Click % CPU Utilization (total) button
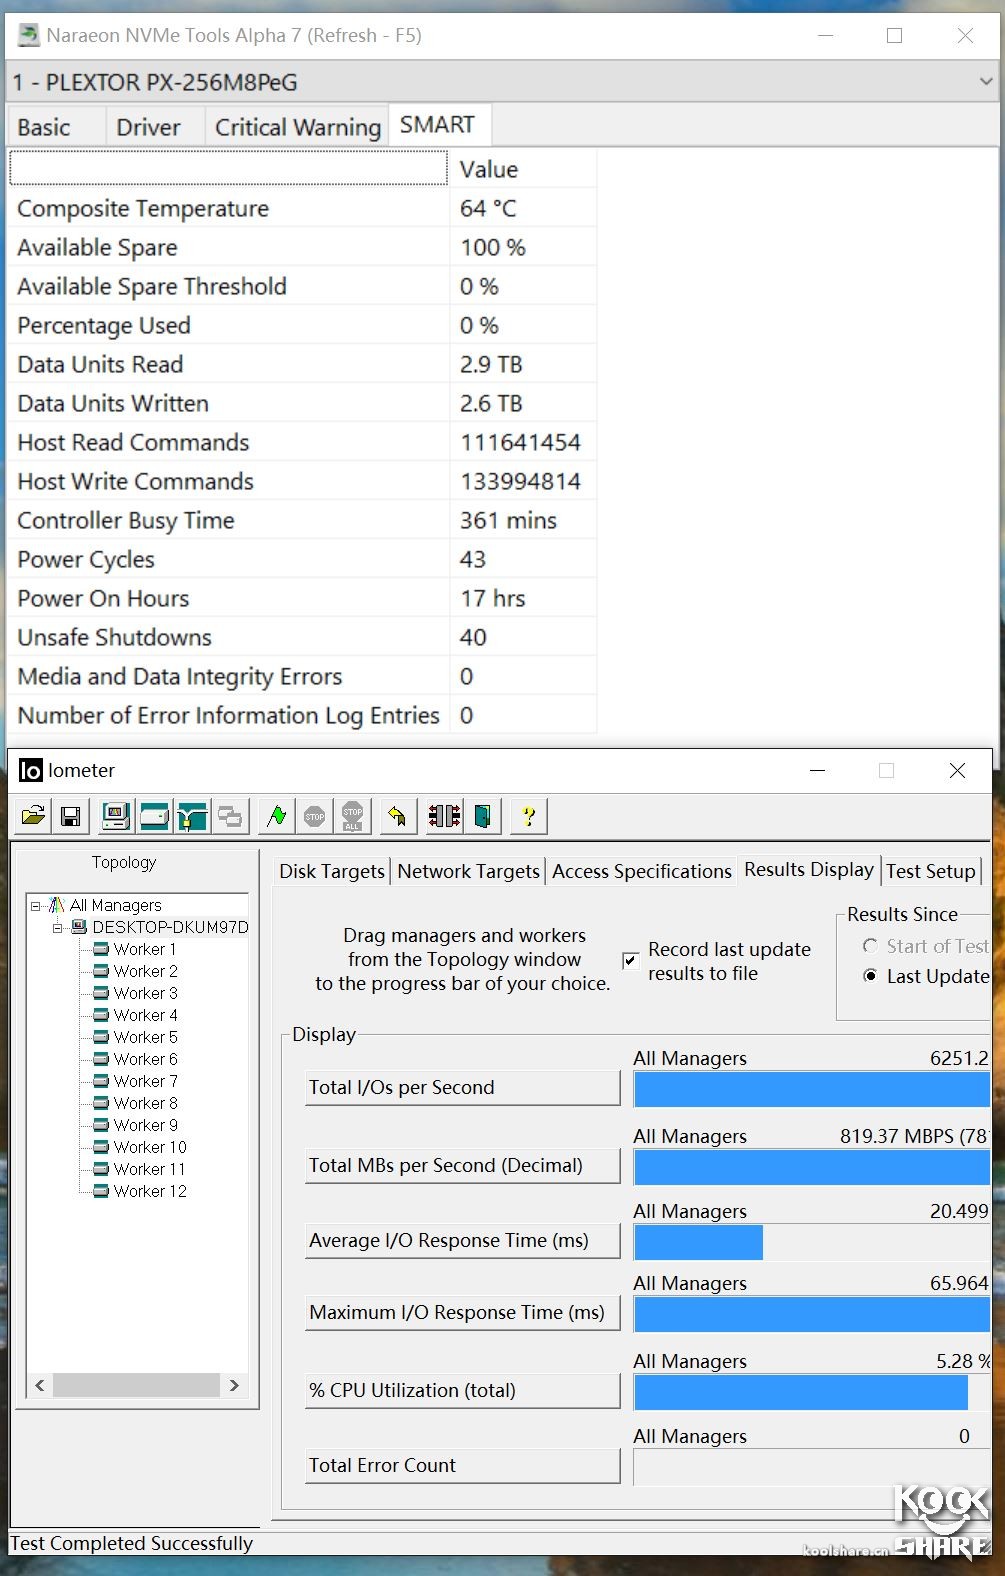1005x1576 pixels. pos(463,1391)
